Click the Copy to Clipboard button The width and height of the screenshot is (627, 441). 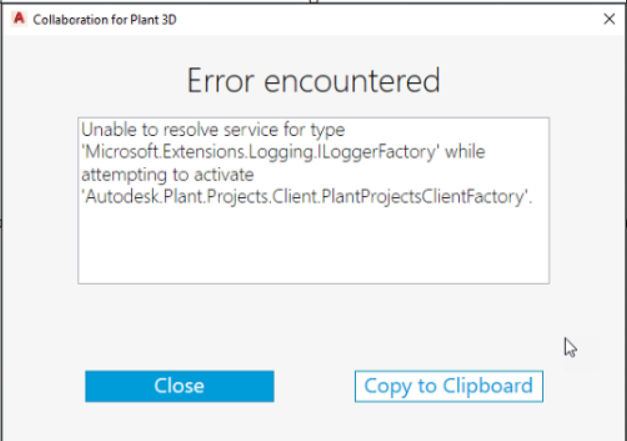(448, 386)
